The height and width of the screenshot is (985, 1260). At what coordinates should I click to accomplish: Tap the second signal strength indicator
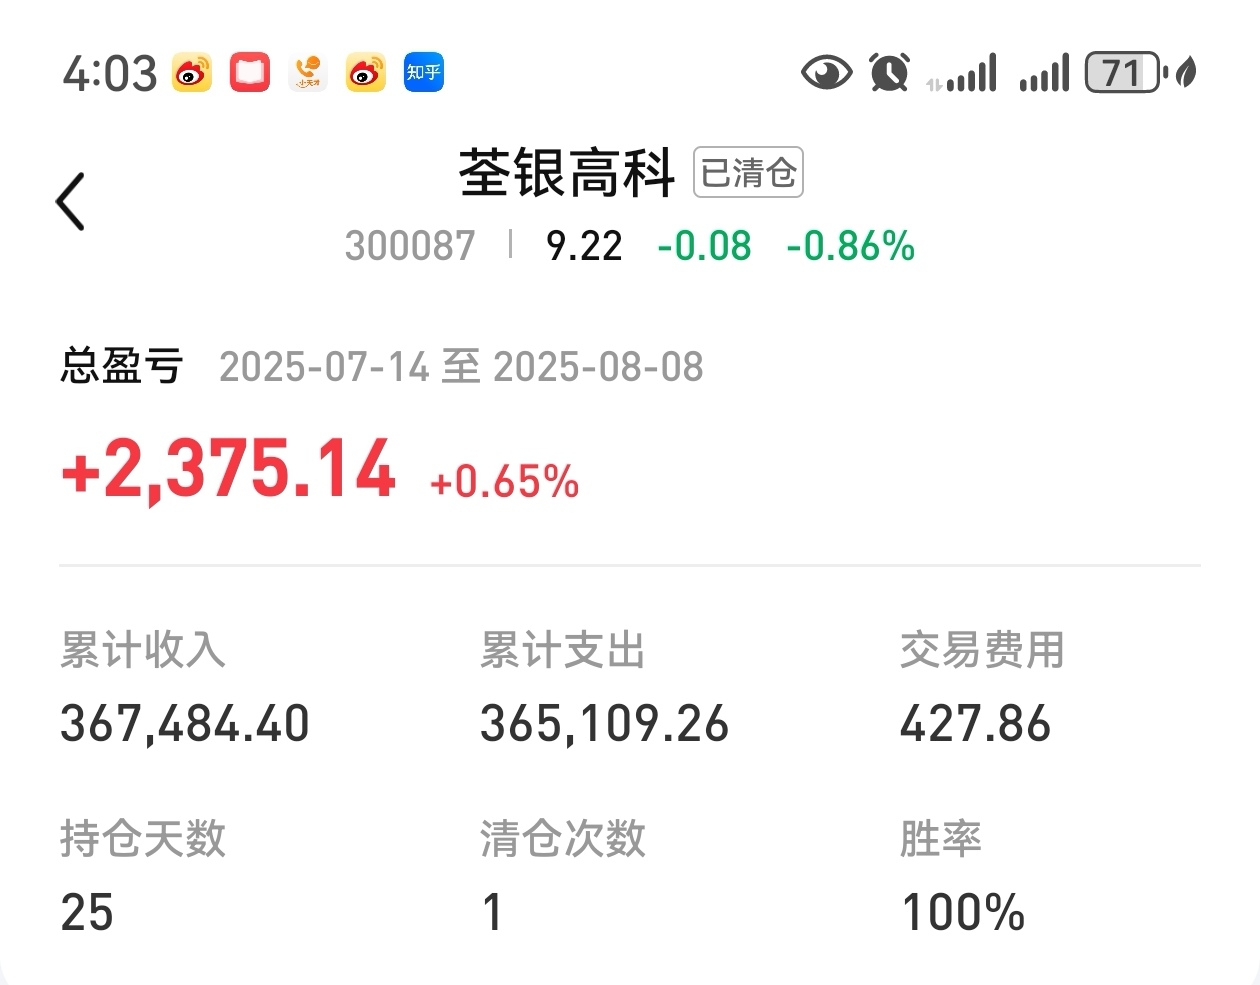[x=1044, y=74]
